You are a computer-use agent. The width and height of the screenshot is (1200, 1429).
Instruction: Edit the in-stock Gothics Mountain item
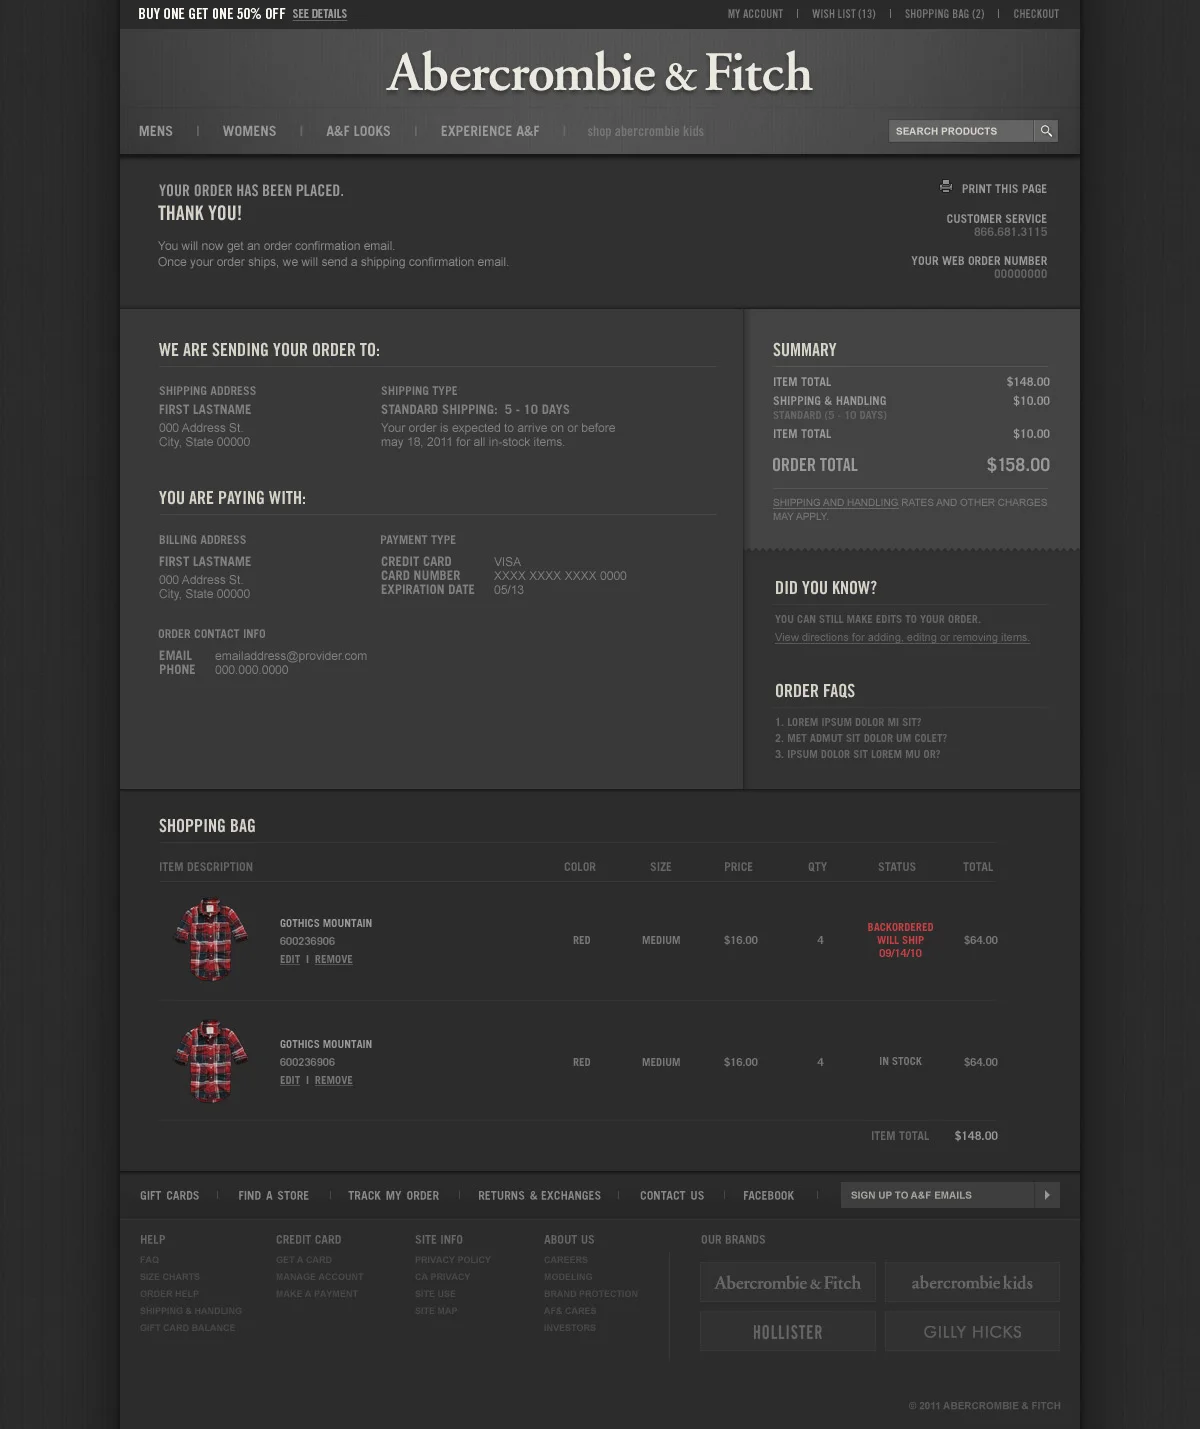(x=290, y=1080)
